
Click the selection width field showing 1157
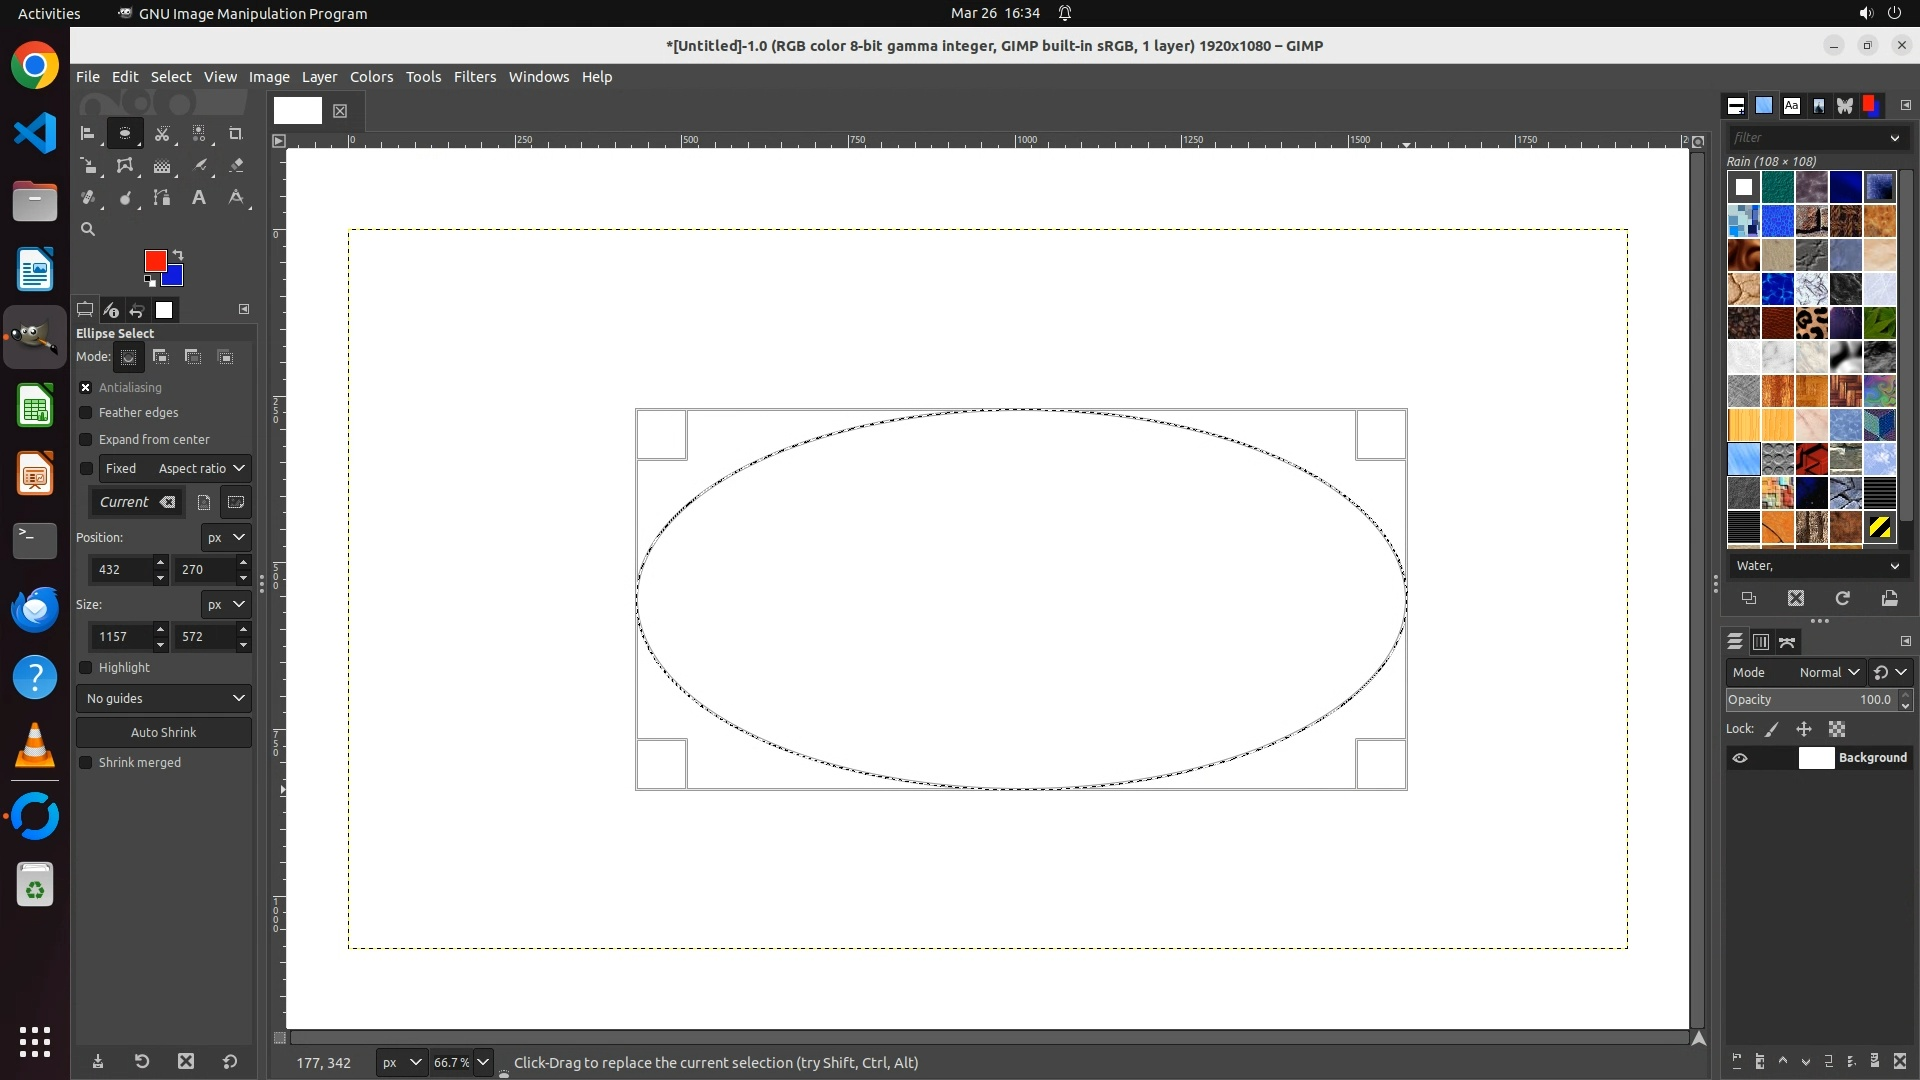tap(120, 637)
